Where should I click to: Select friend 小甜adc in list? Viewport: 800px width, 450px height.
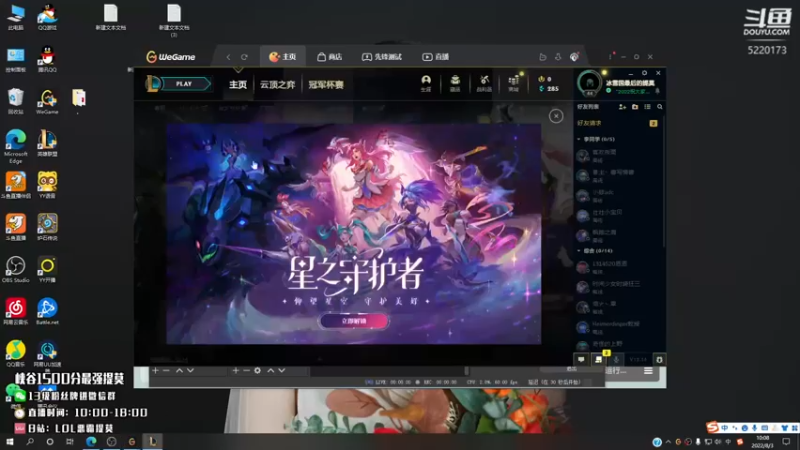point(617,195)
